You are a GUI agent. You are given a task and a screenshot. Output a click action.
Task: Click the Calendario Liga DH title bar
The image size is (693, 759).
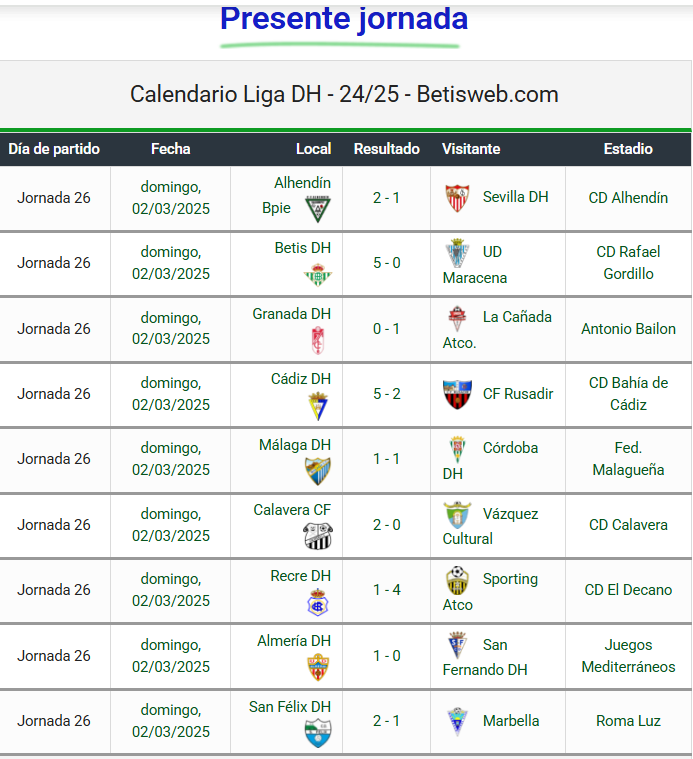(344, 94)
